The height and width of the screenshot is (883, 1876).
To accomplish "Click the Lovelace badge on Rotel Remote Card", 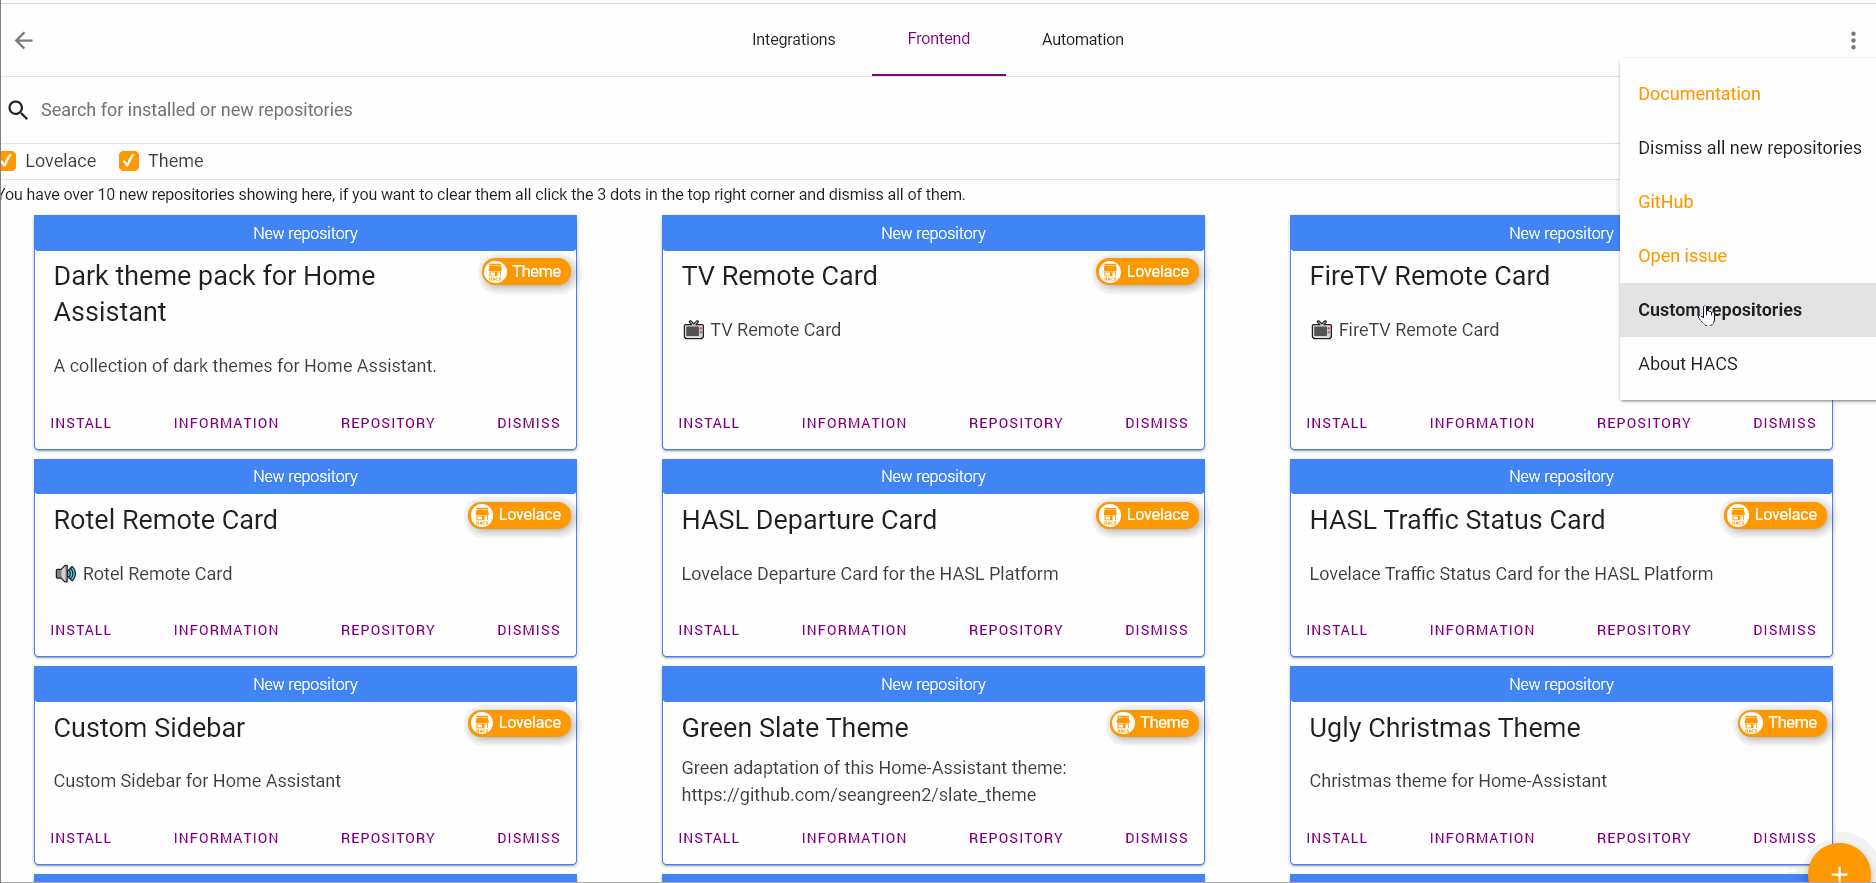I will [x=518, y=515].
